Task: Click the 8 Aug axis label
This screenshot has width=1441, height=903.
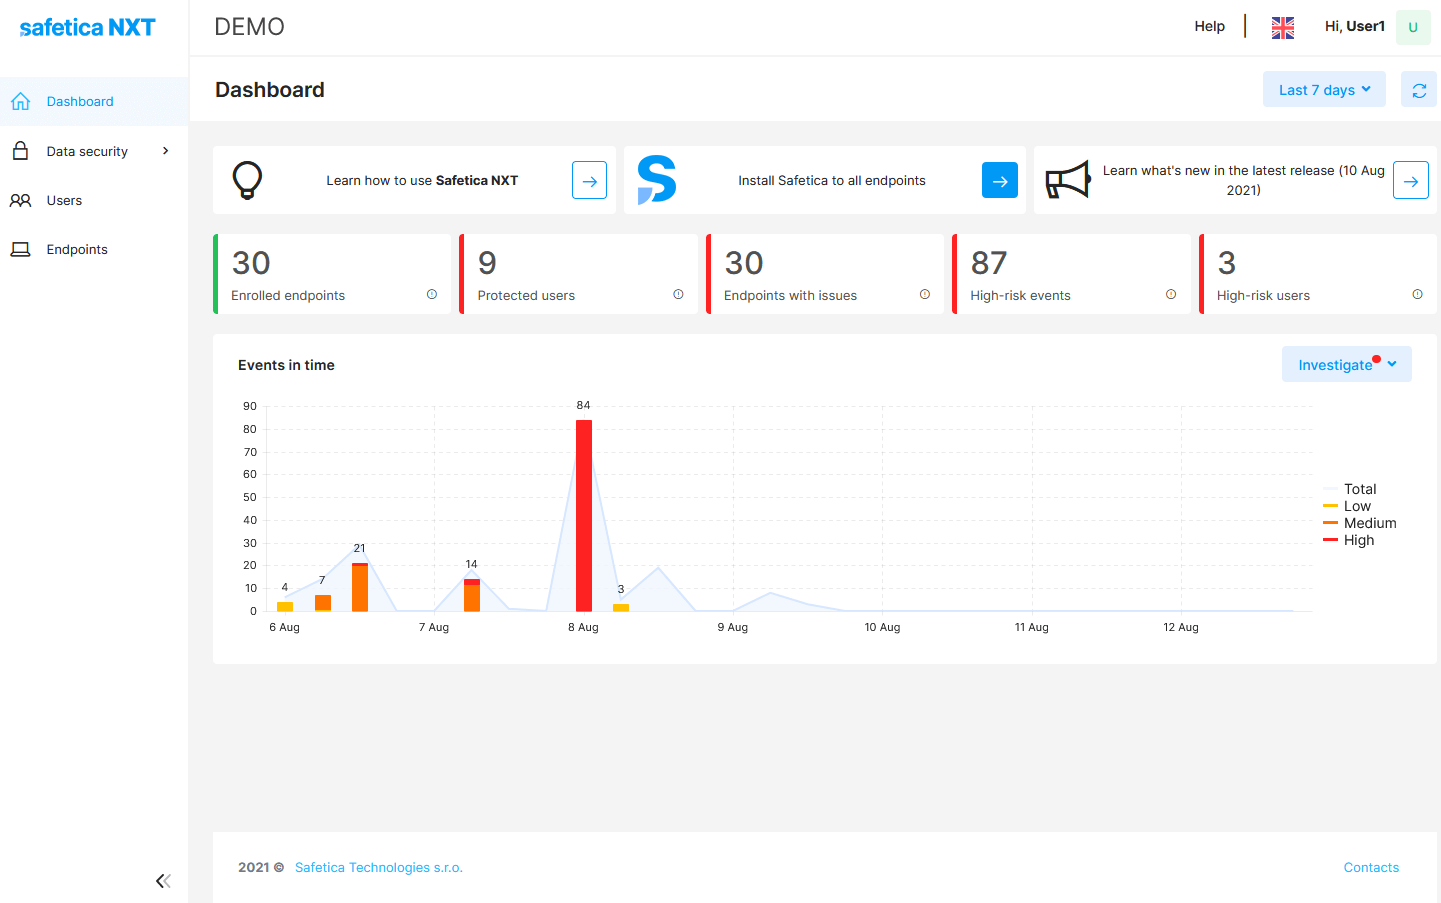Action: pos(583,627)
